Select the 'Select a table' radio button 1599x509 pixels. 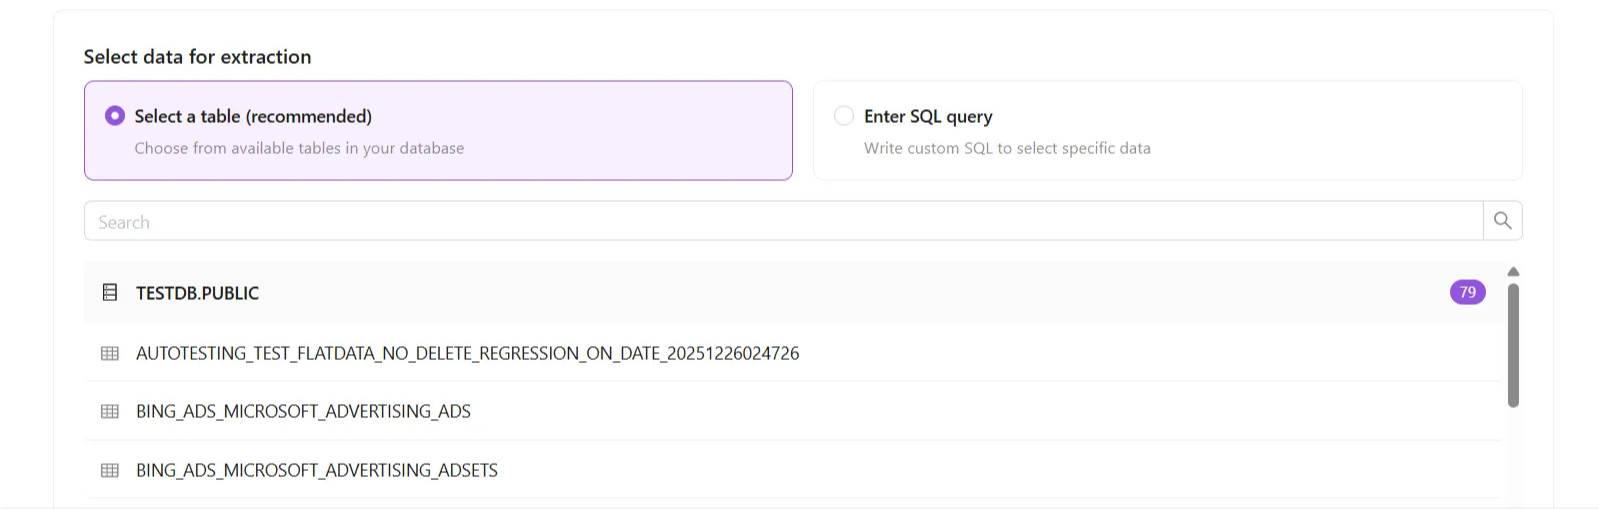click(115, 116)
